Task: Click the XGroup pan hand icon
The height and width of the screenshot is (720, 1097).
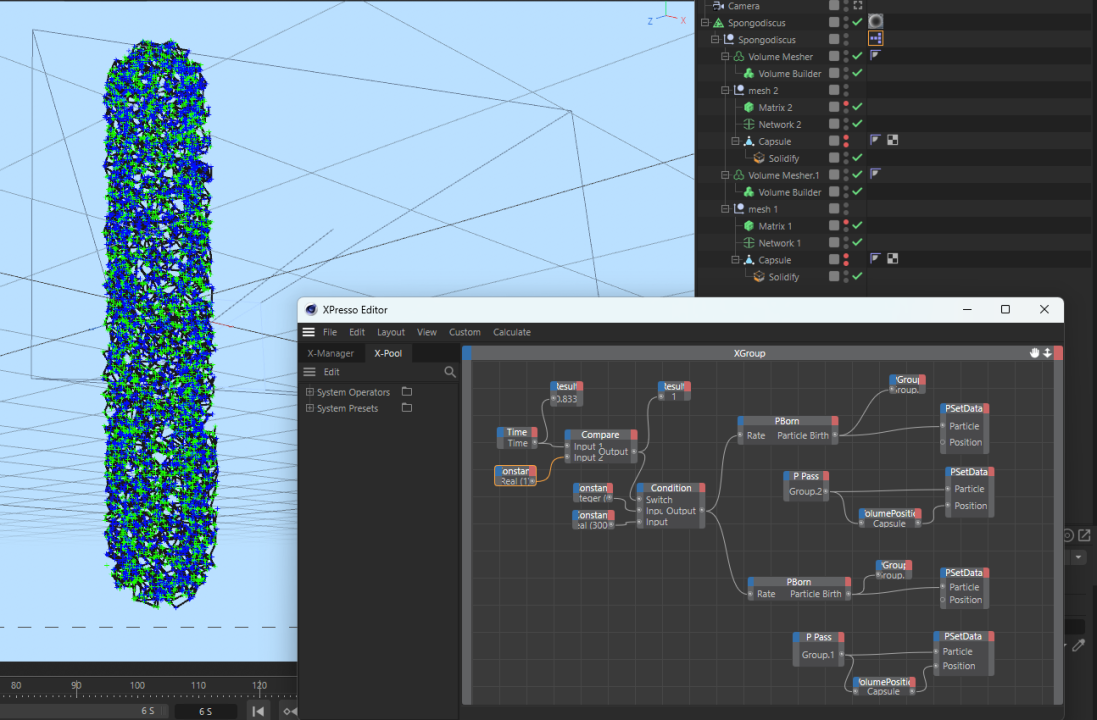Action: click(1035, 353)
